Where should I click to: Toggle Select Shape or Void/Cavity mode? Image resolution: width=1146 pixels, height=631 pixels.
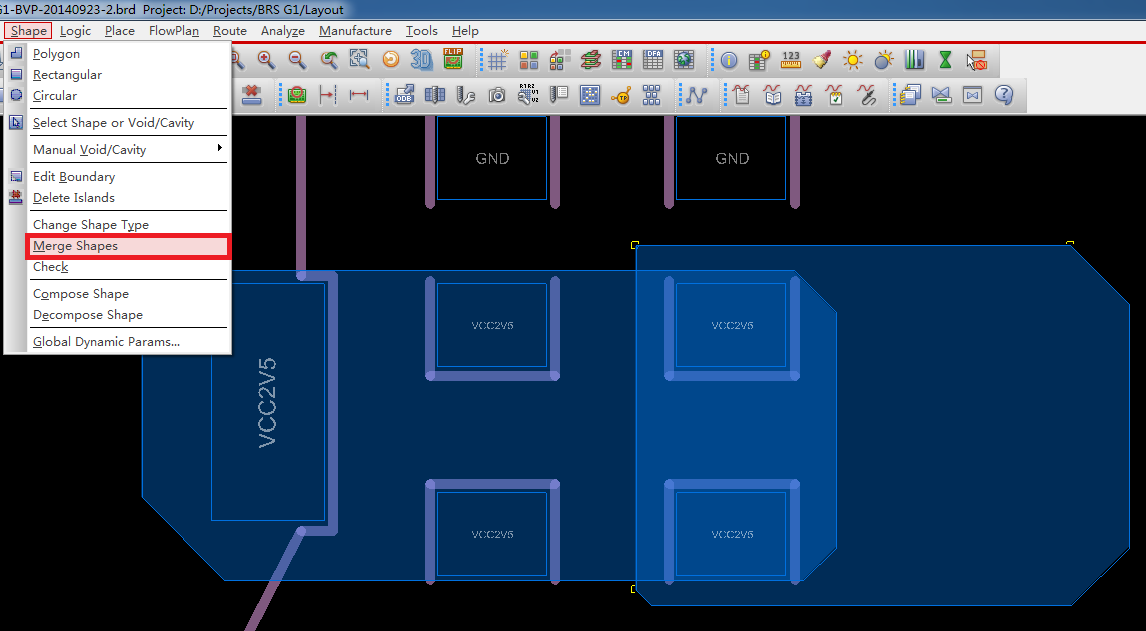[x=113, y=123]
